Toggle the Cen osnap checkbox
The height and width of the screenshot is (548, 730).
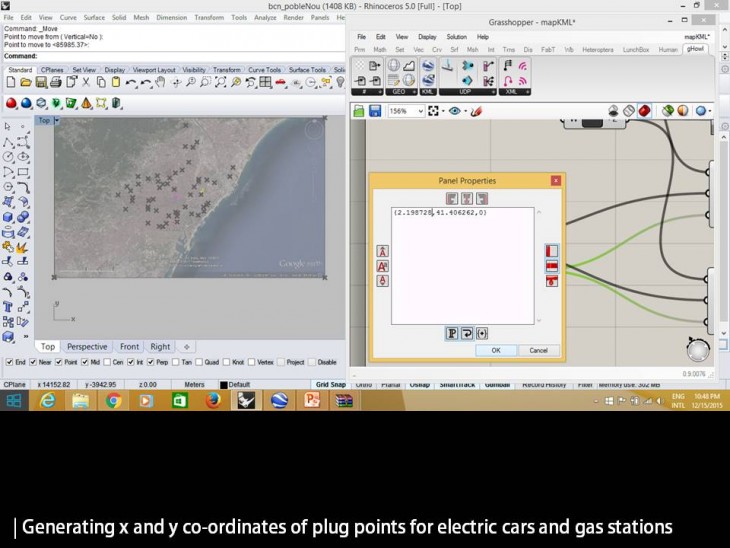(105, 362)
